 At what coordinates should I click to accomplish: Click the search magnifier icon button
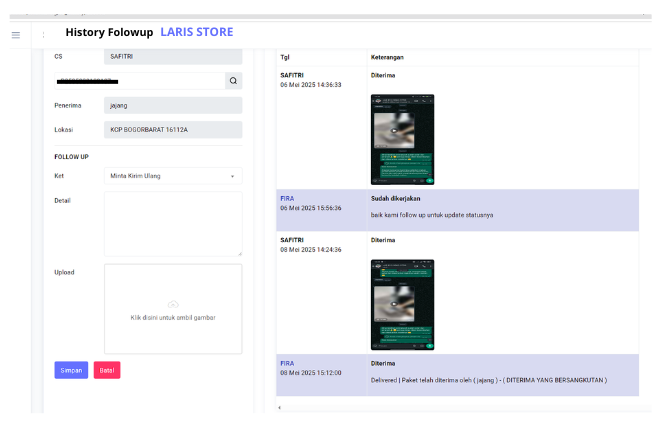233,81
